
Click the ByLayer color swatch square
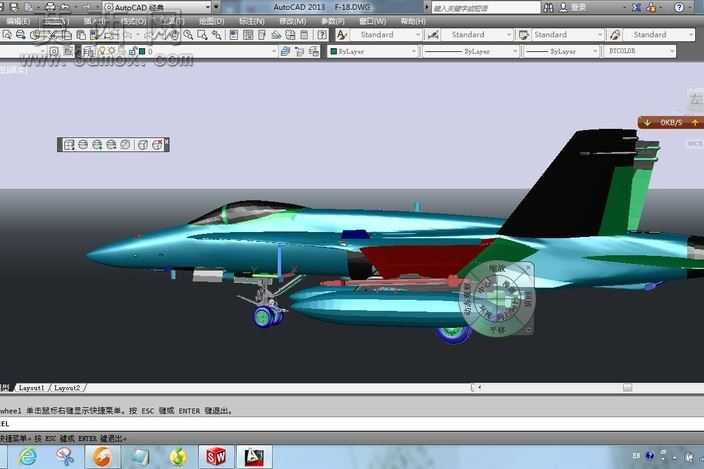click(x=334, y=52)
